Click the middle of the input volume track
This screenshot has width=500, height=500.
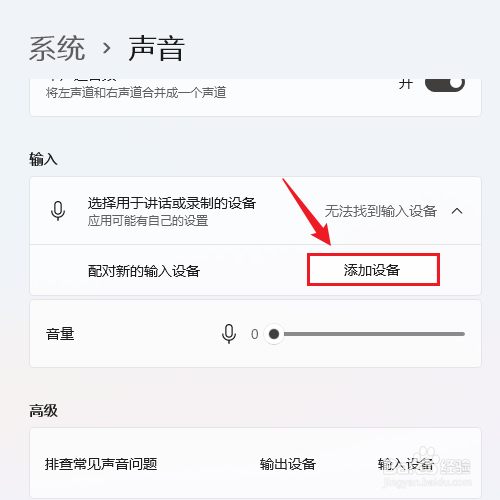pos(369,334)
